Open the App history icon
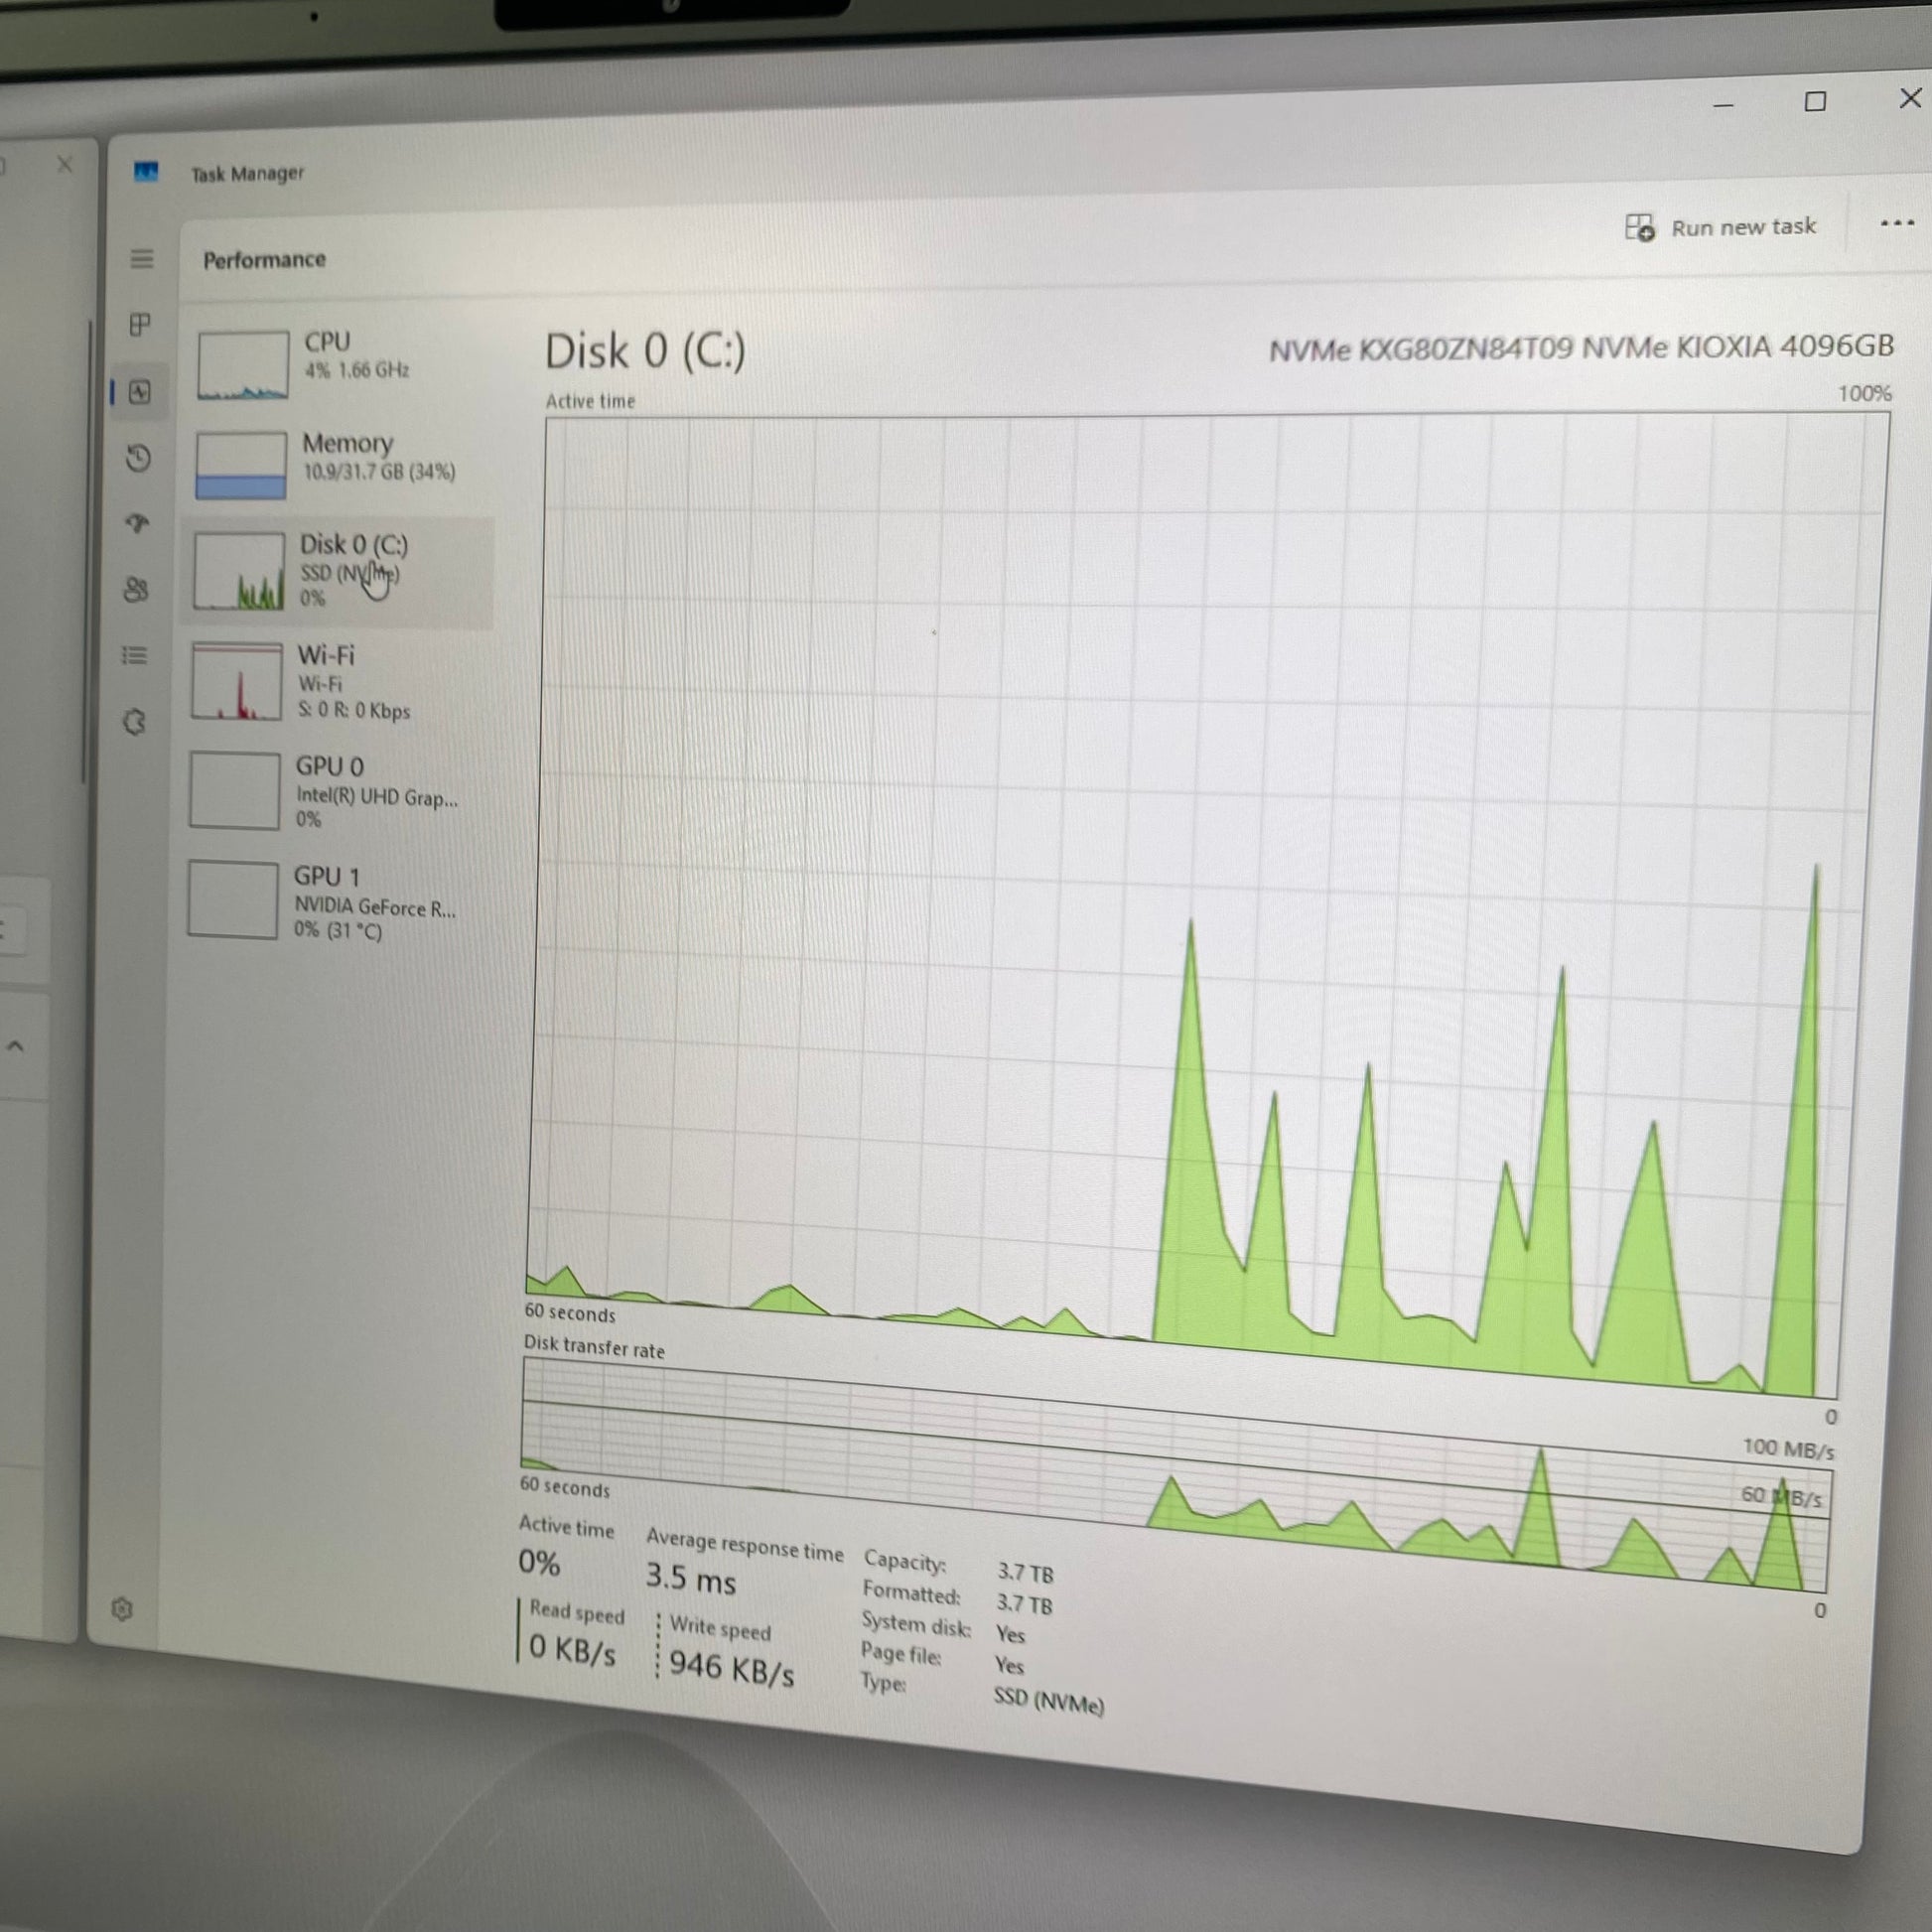The image size is (1932, 1932). pyautogui.click(x=139, y=458)
